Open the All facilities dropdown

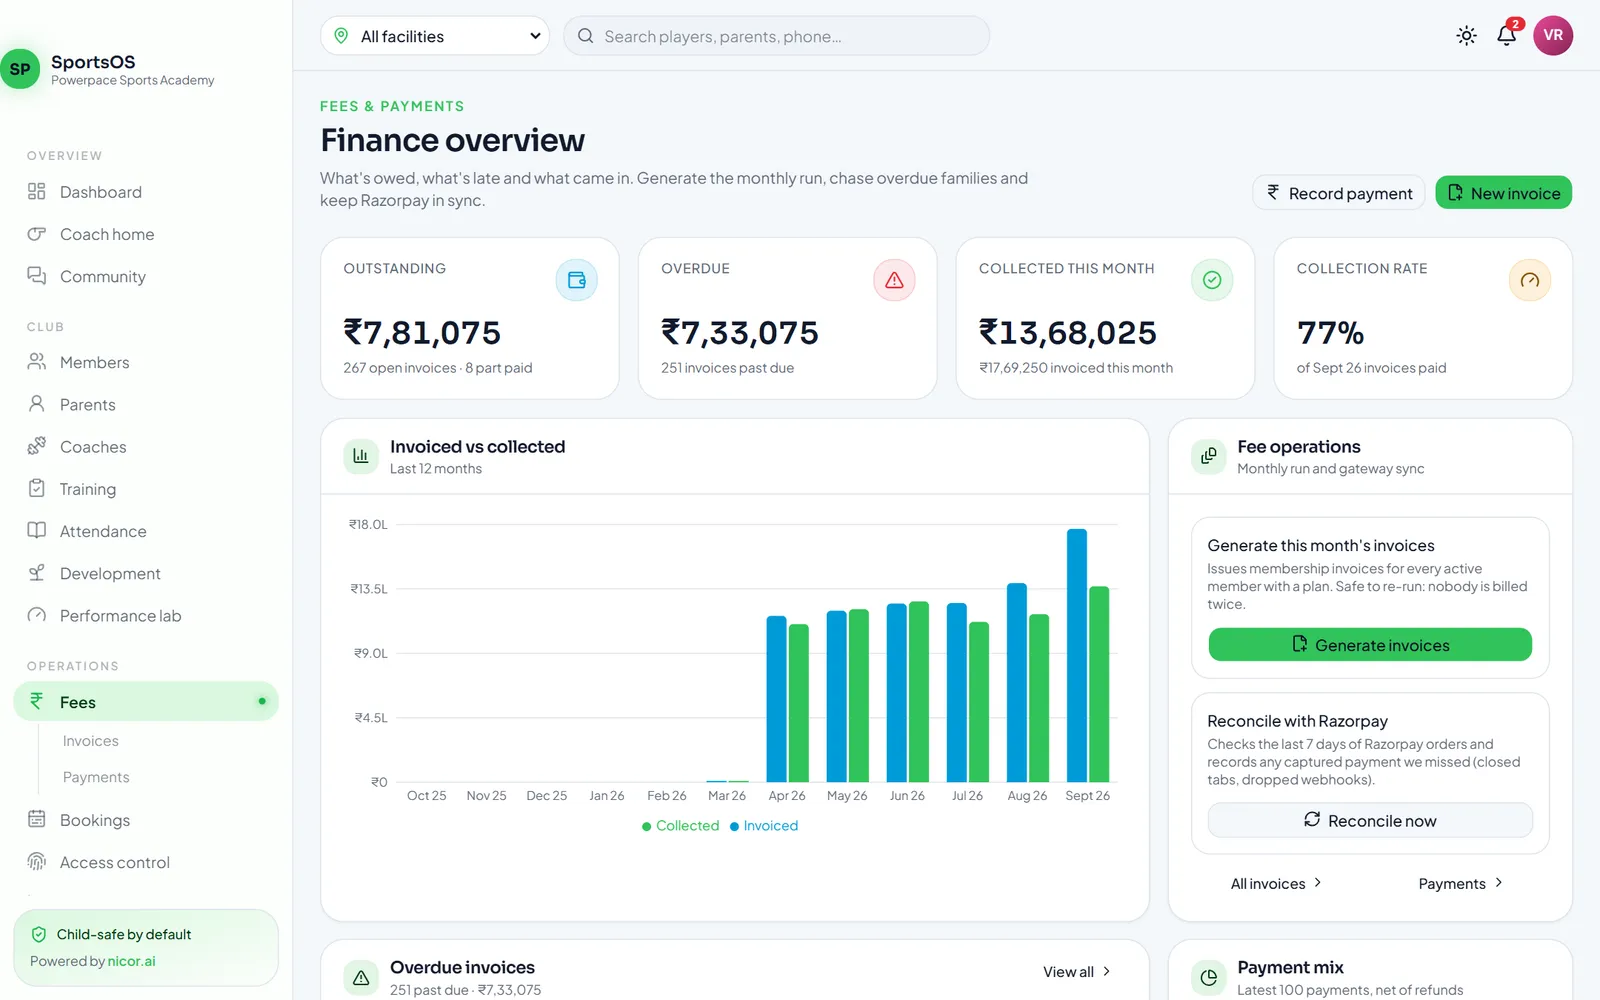point(435,36)
